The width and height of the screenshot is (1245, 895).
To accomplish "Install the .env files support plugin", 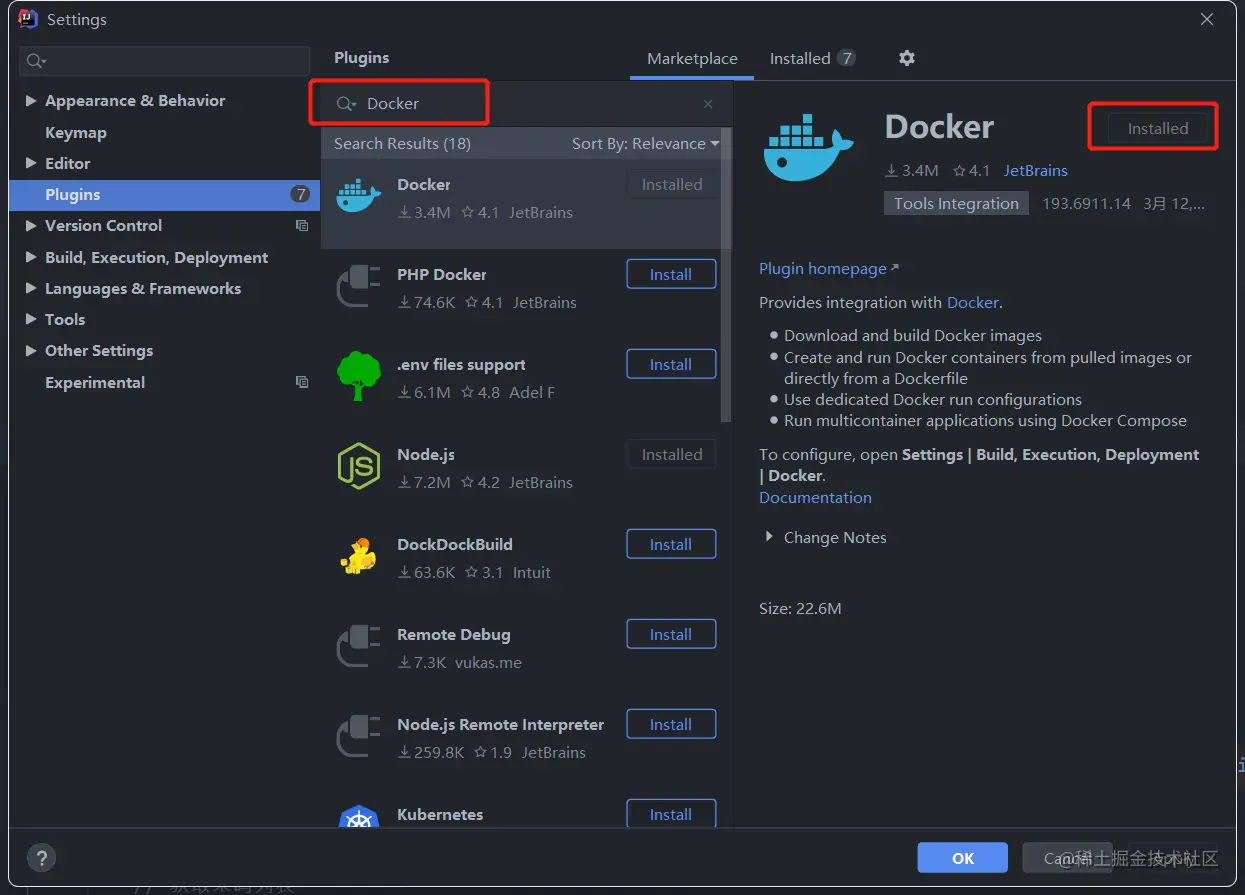I will click(x=671, y=364).
